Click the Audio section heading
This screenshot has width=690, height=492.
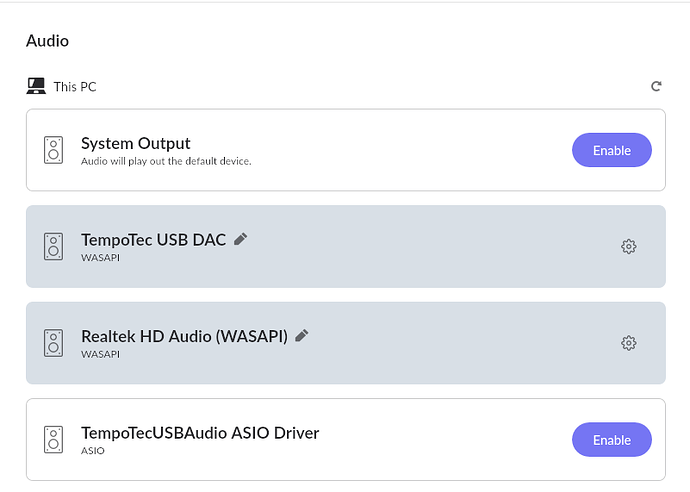(x=48, y=41)
